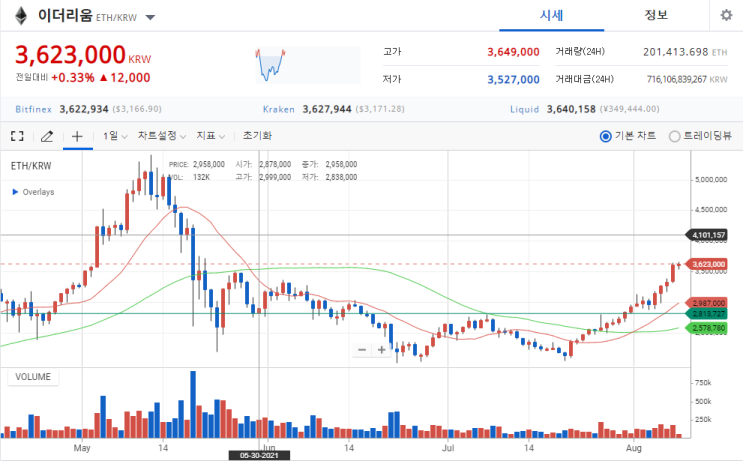Click the 5,000,000 price axis label

coord(711,180)
